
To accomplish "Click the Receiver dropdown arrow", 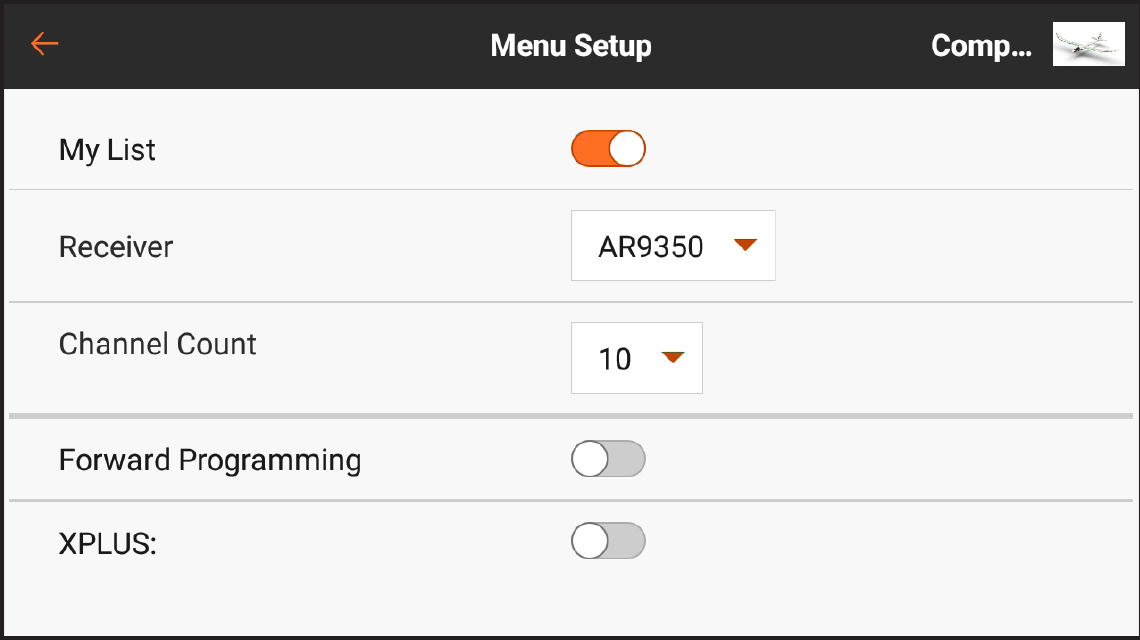I will [x=745, y=245].
